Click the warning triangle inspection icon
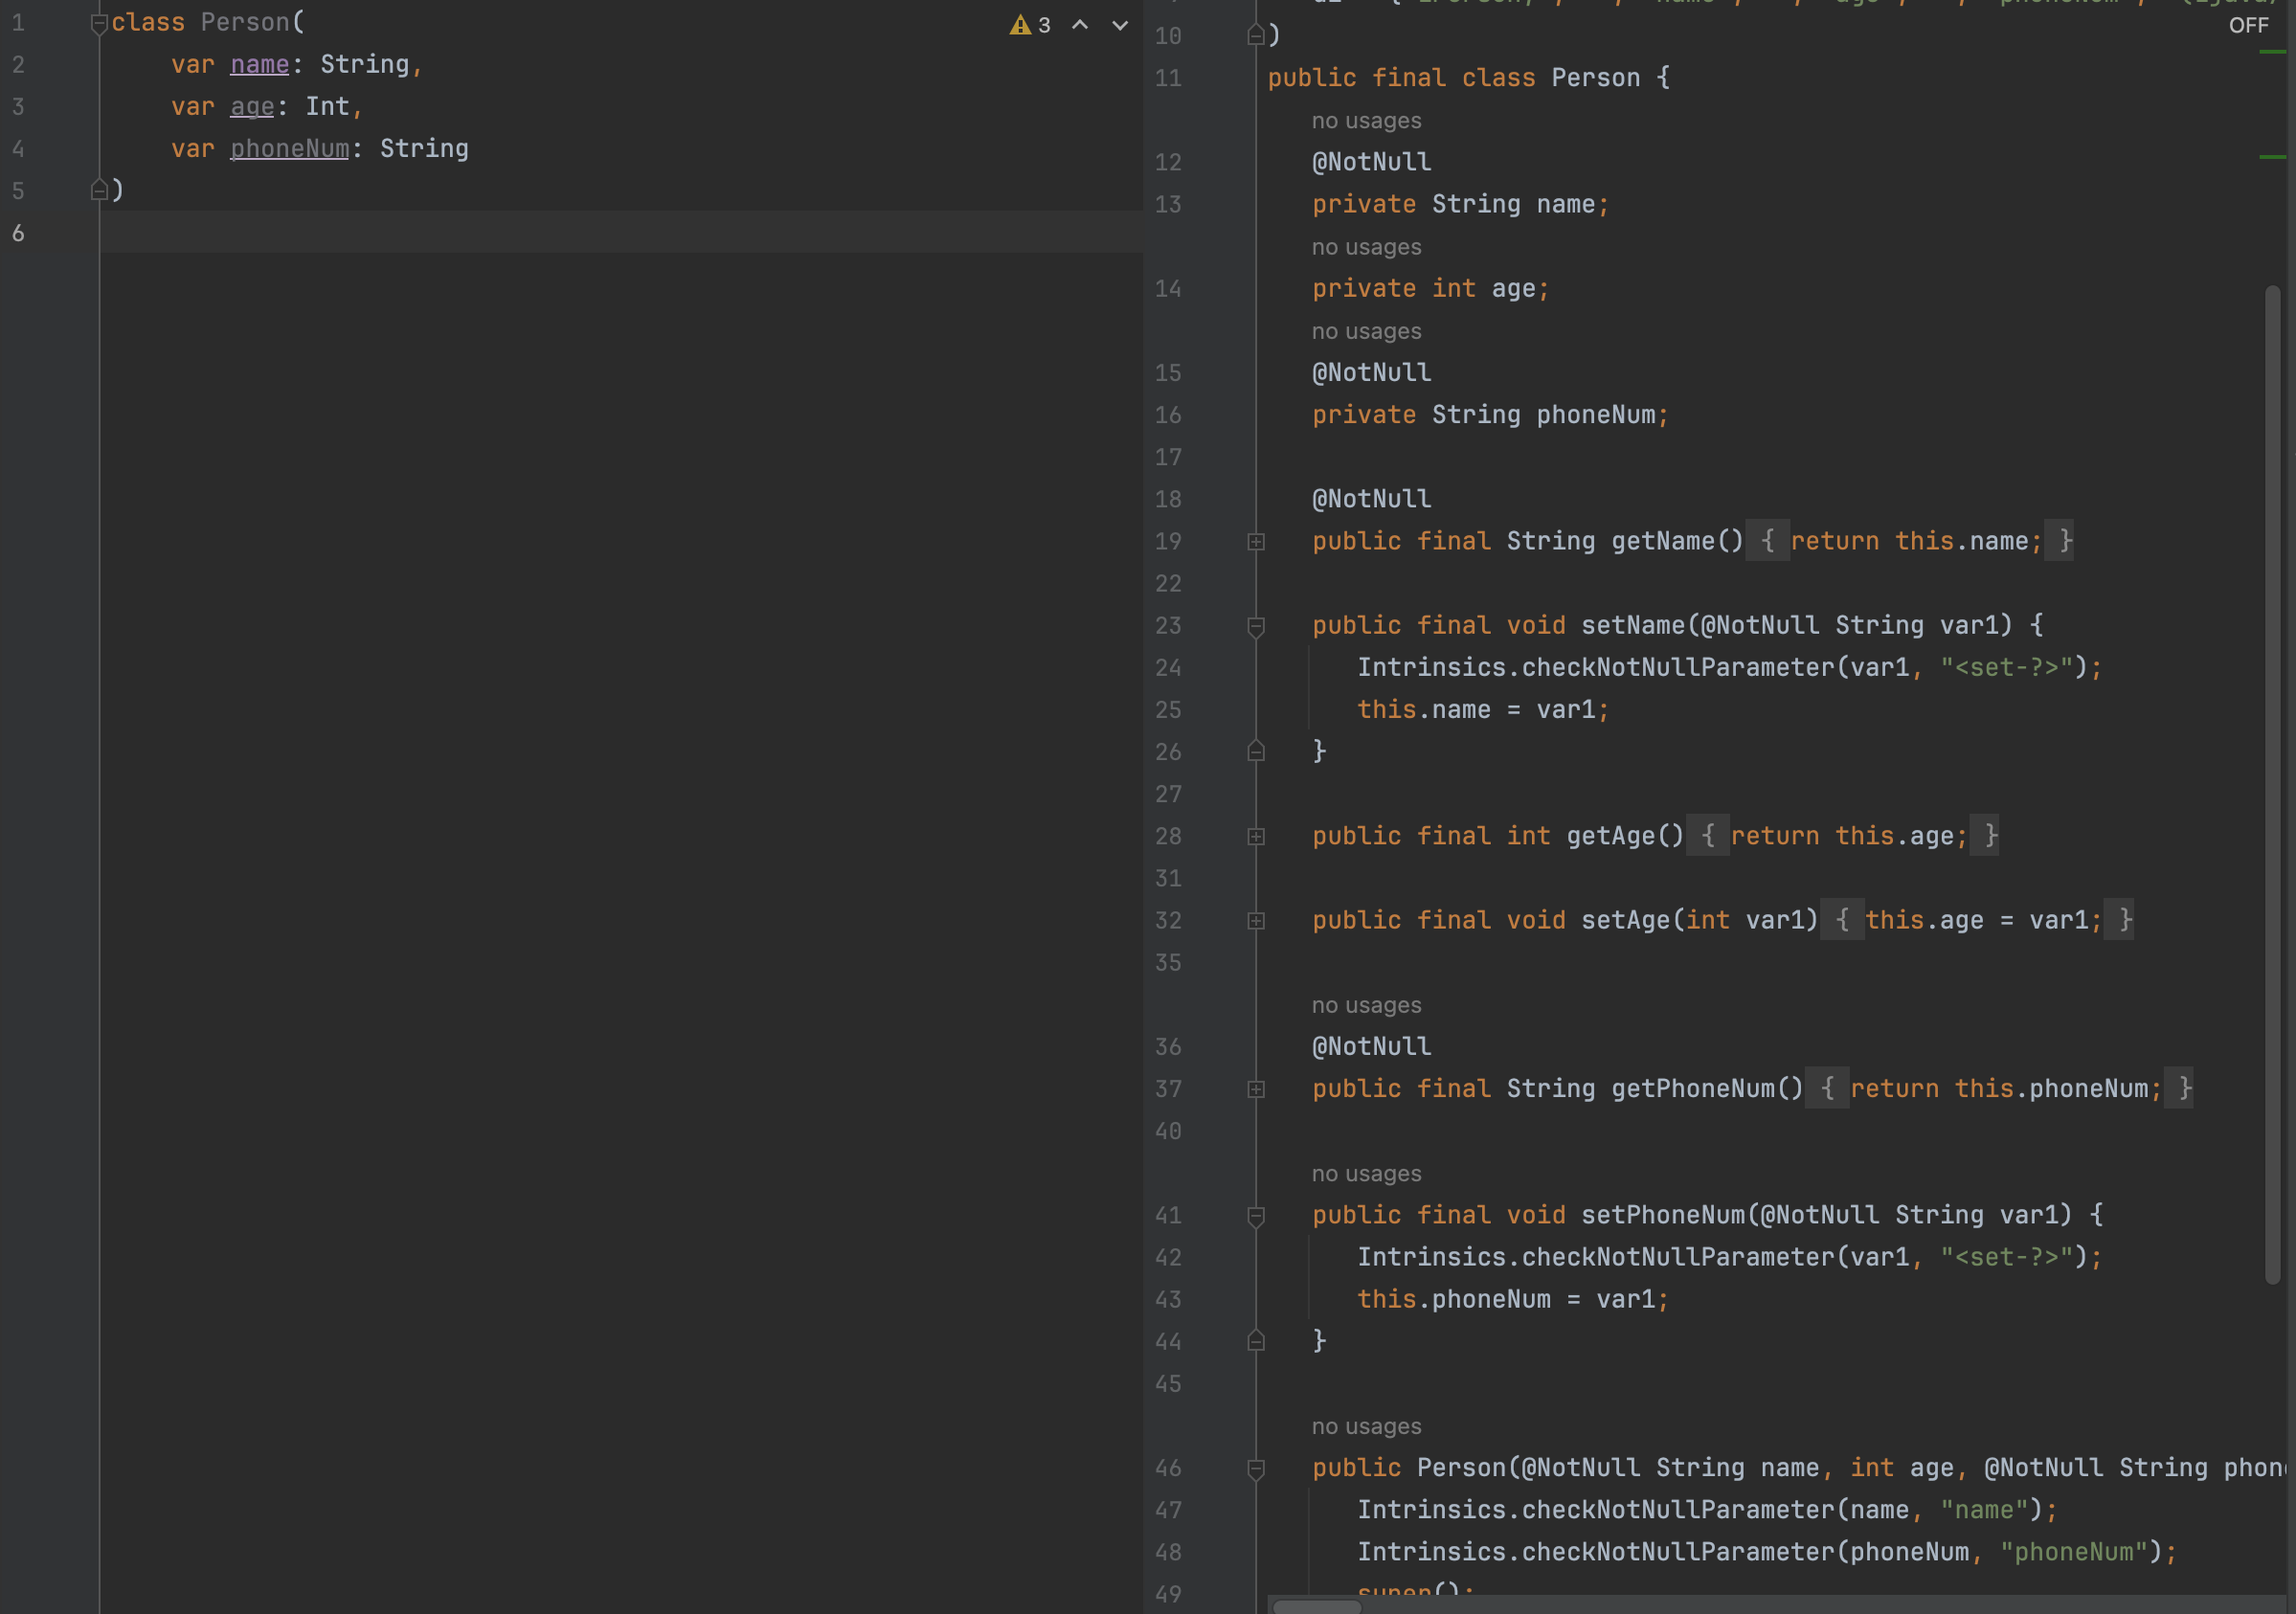The width and height of the screenshot is (2296, 1614). click(x=1019, y=25)
